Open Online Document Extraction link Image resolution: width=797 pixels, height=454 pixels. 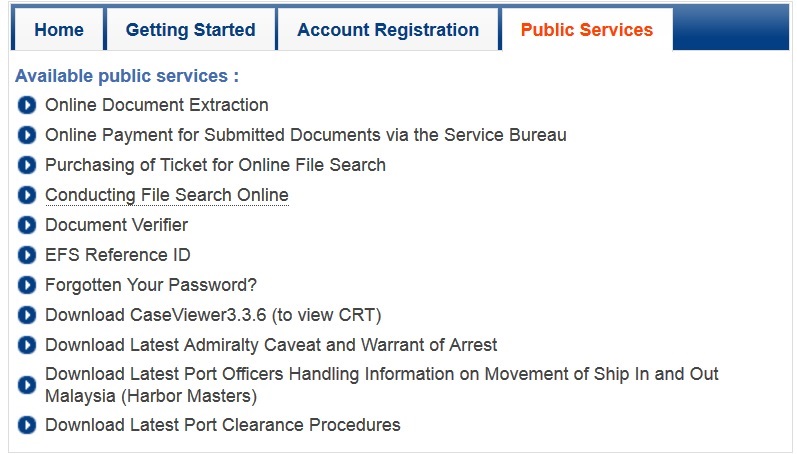(157, 105)
